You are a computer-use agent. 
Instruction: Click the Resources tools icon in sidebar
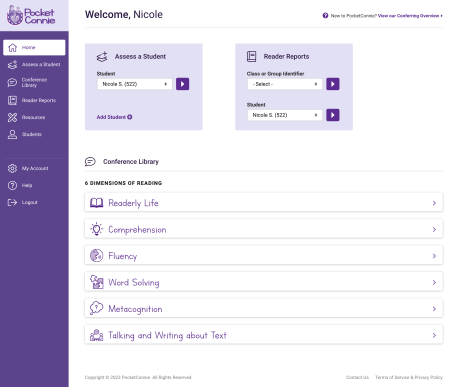(x=12, y=117)
